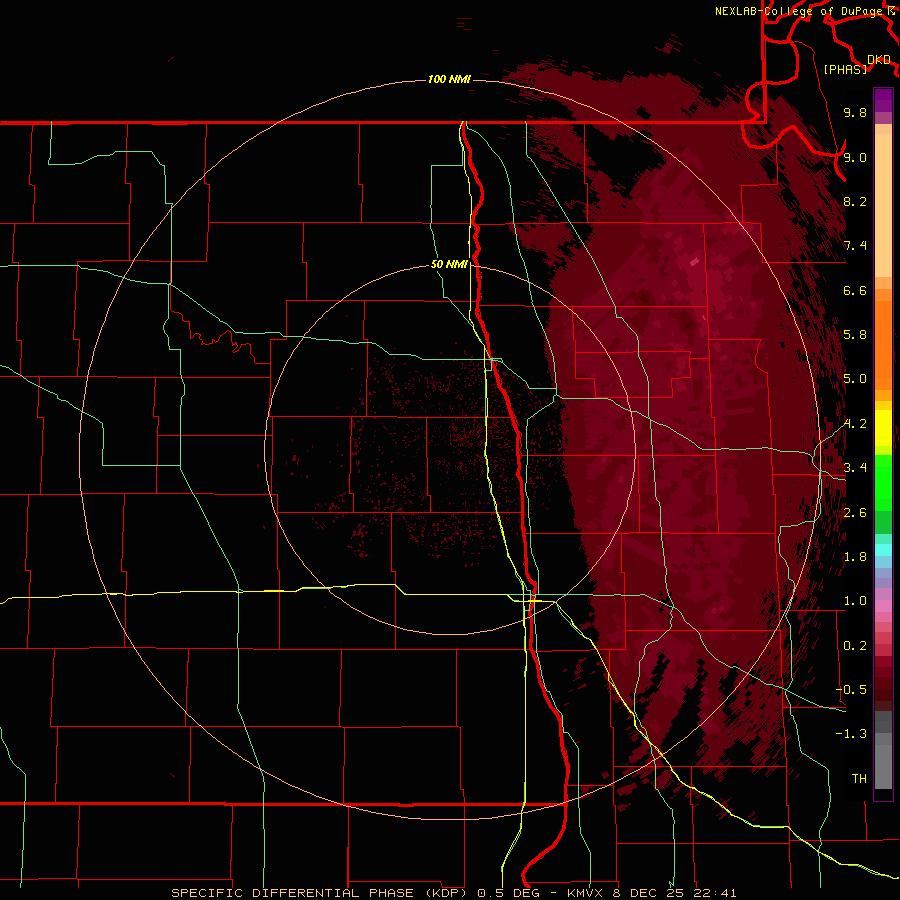Select the 3.4 scale value

click(x=855, y=468)
